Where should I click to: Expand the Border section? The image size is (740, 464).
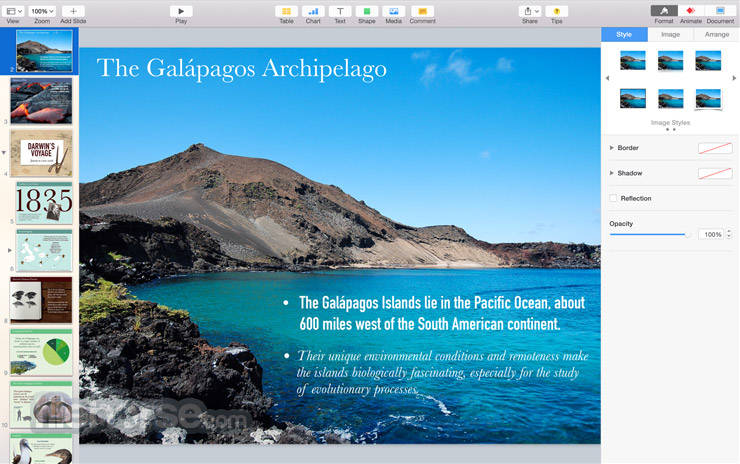[612, 148]
